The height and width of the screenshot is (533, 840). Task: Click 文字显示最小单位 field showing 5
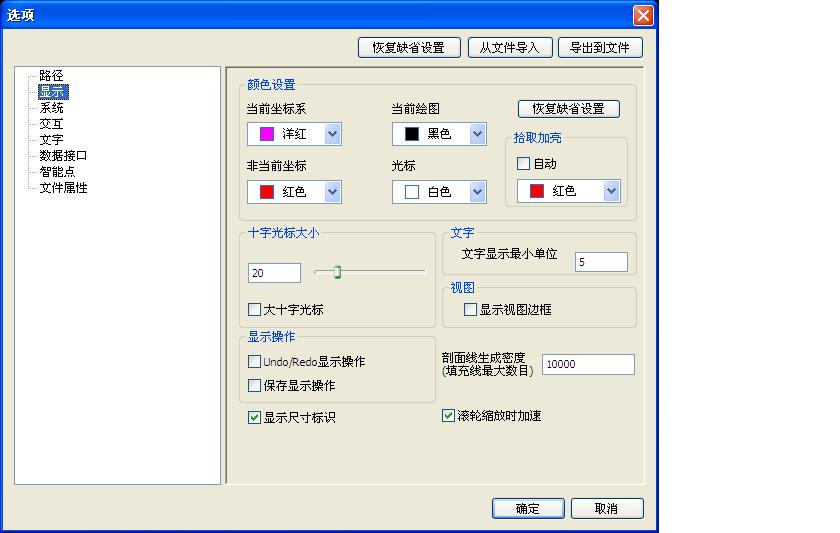coord(601,262)
